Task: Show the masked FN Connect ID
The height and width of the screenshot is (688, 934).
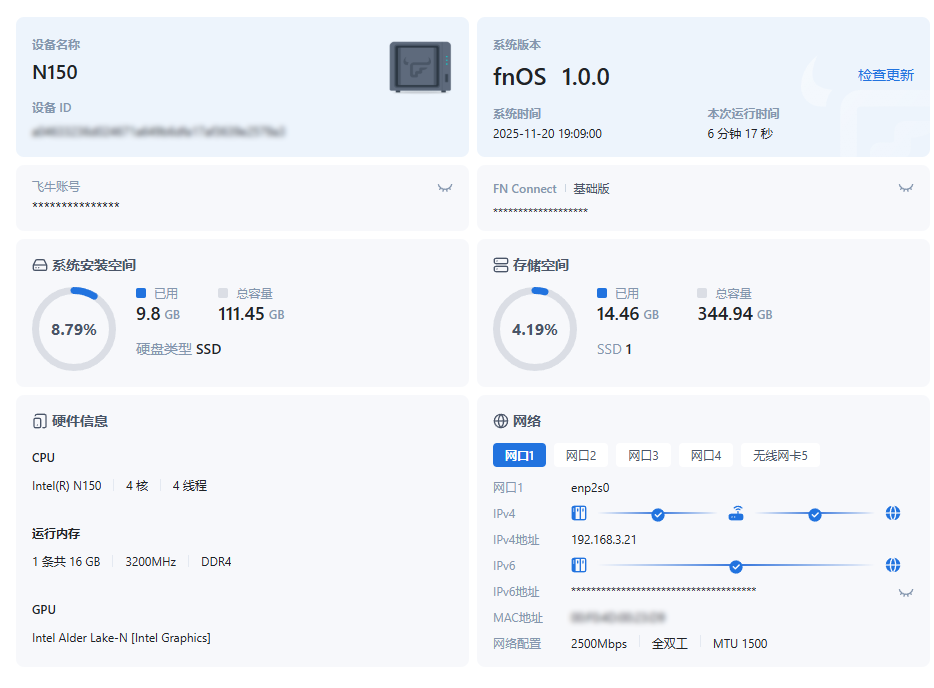Action: 906,188
